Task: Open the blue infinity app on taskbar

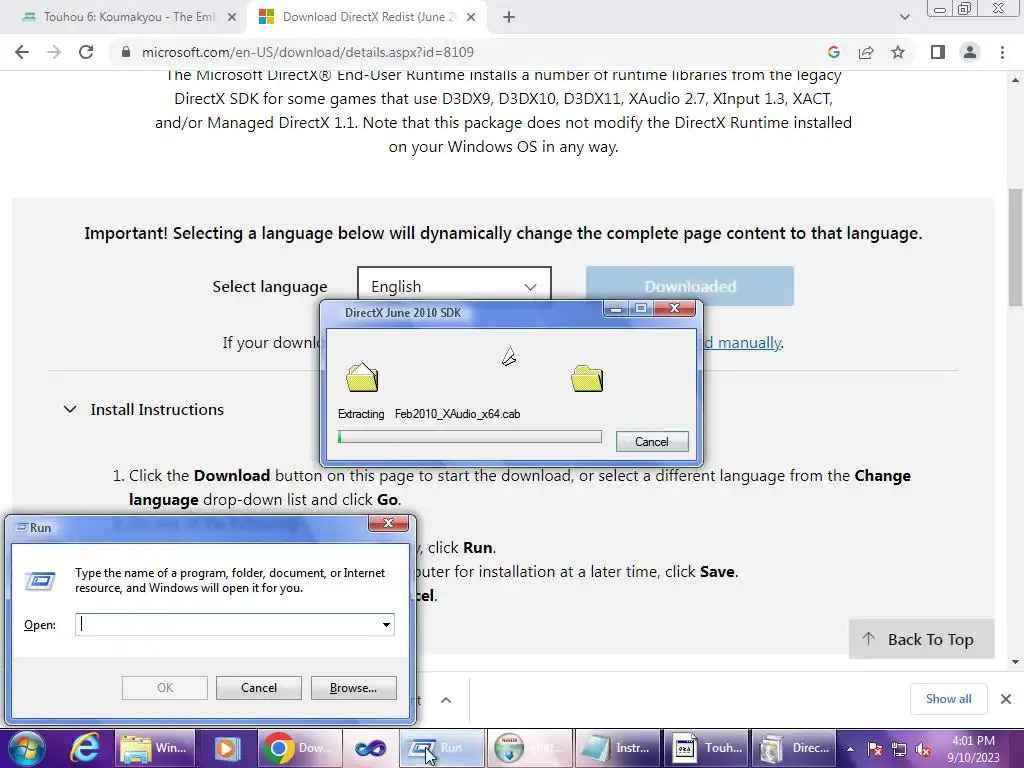Action: 370,748
